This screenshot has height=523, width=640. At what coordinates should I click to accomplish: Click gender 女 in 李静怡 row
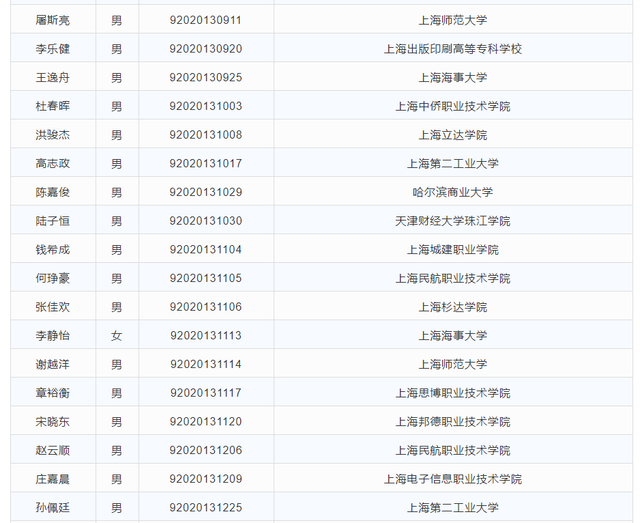(x=117, y=336)
